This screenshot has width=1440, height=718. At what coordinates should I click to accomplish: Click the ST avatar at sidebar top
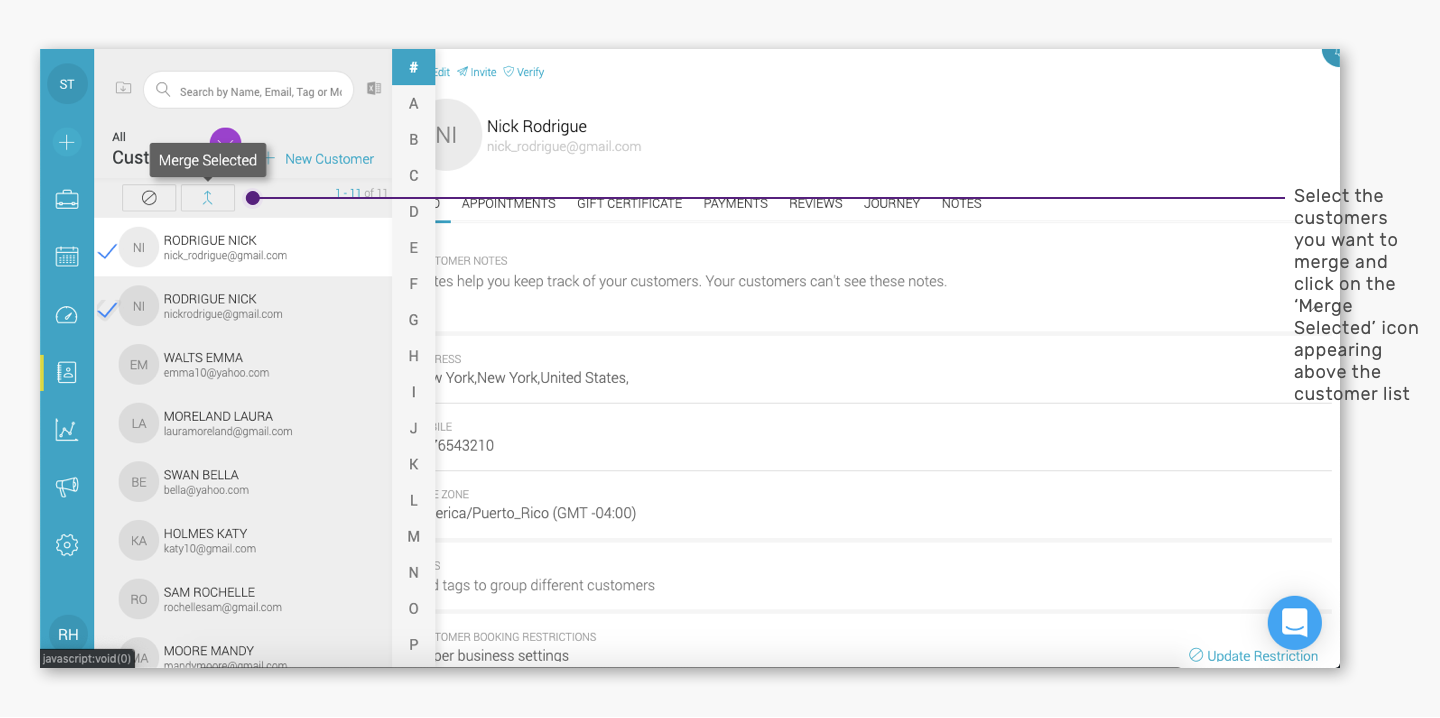click(x=67, y=84)
